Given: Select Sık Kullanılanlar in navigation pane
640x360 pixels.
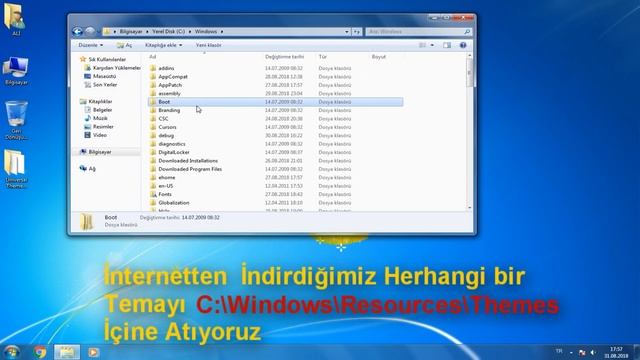Looking at the screenshot, I should pos(103,59).
